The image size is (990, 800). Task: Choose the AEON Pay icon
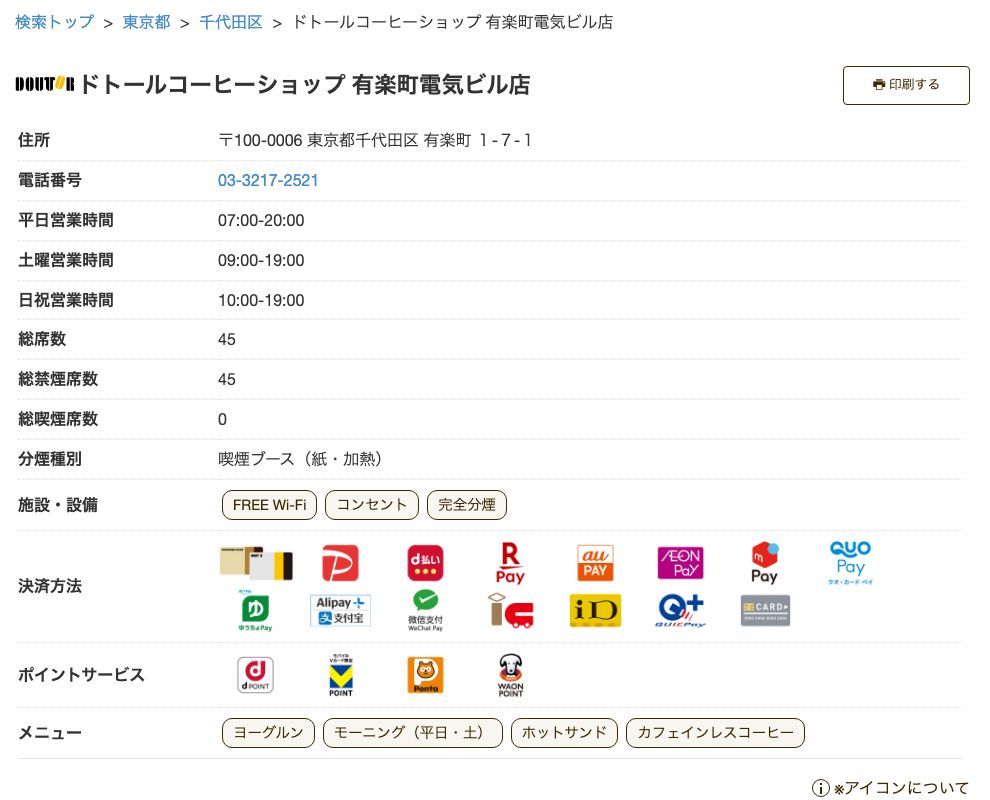point(680,563)
